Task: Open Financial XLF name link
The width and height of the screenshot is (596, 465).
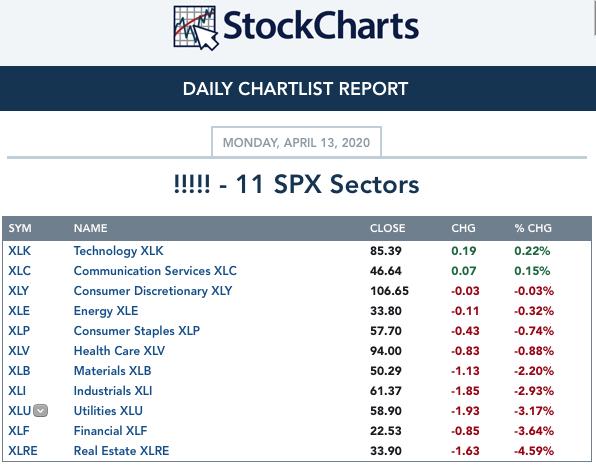Action: click(110, 431)
